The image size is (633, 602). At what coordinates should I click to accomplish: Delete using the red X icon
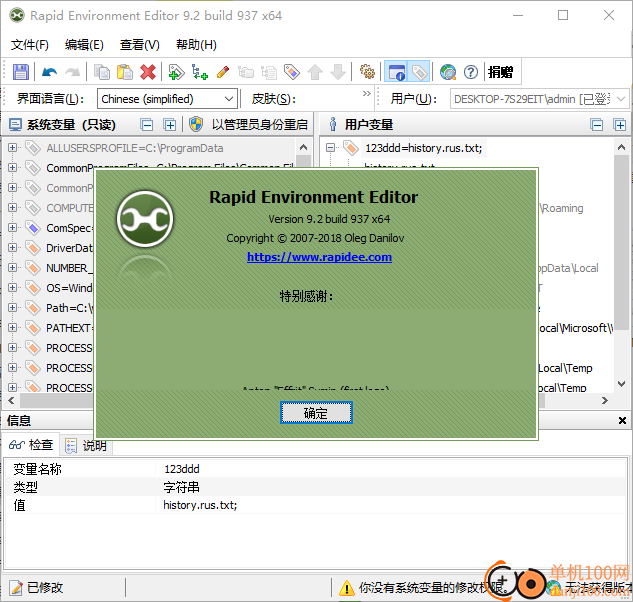click(148, 72)
